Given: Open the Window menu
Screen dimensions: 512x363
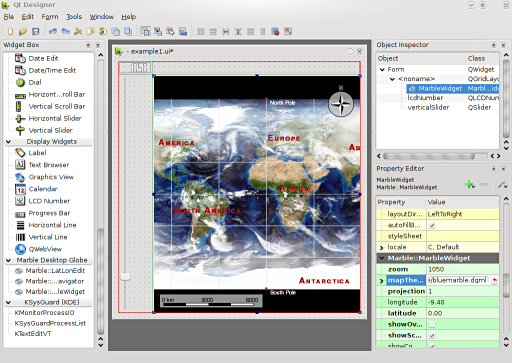Looking at the screenshot, I should [102, 17].
